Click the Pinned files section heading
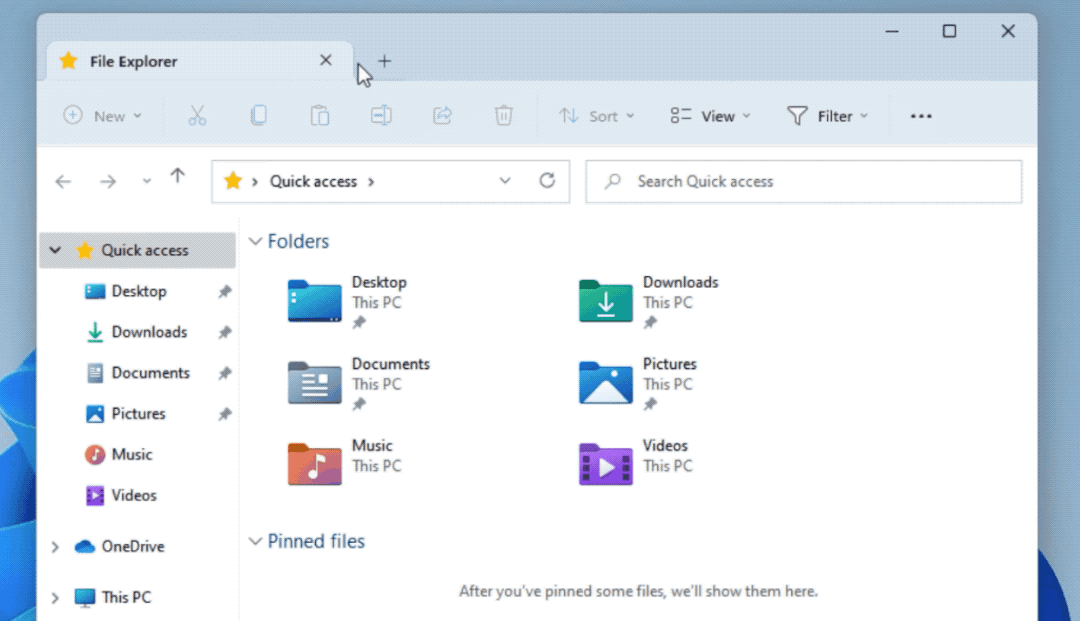Image resolution: width=1080 pixels, height=621 pixels. (316, 542)
